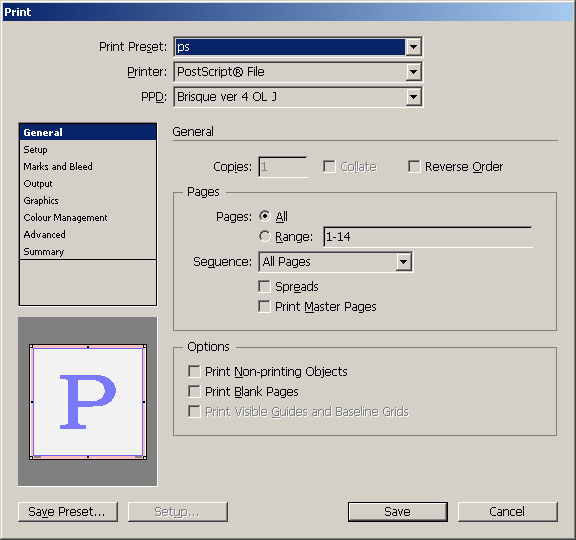
Task: Select the All pages radio button
Action: coord(264,216)
